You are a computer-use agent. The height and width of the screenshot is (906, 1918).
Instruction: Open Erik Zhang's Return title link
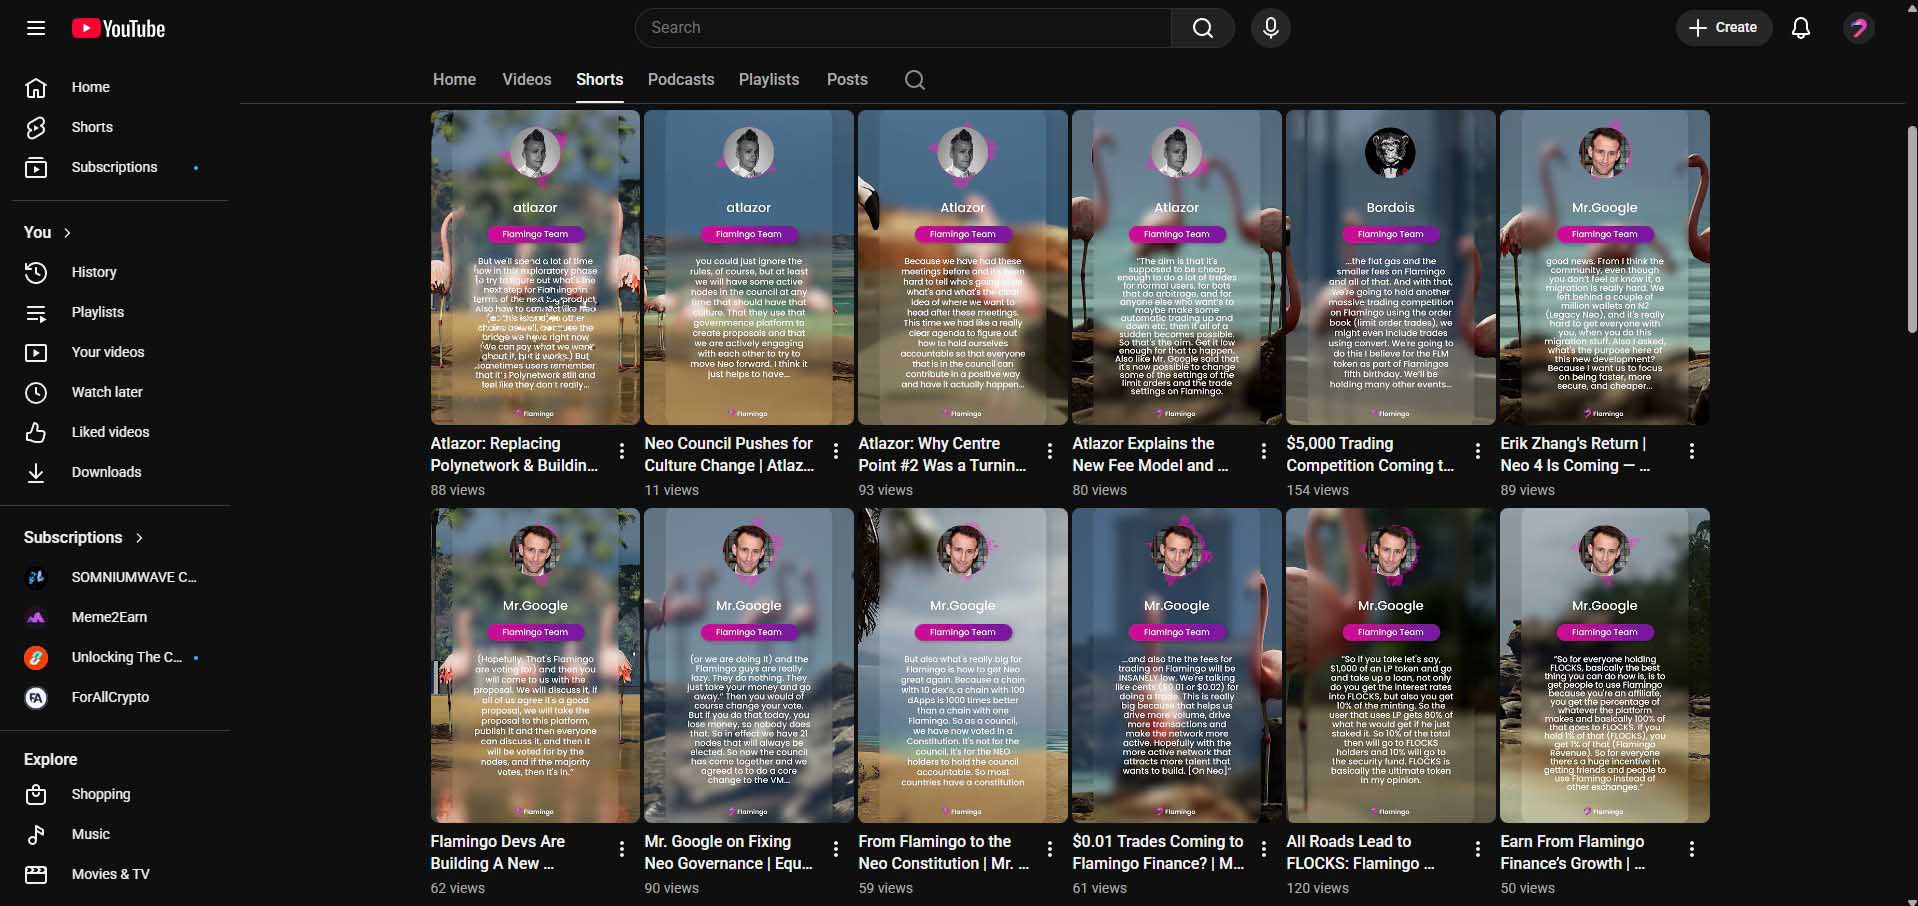[x=1576, y=455]
